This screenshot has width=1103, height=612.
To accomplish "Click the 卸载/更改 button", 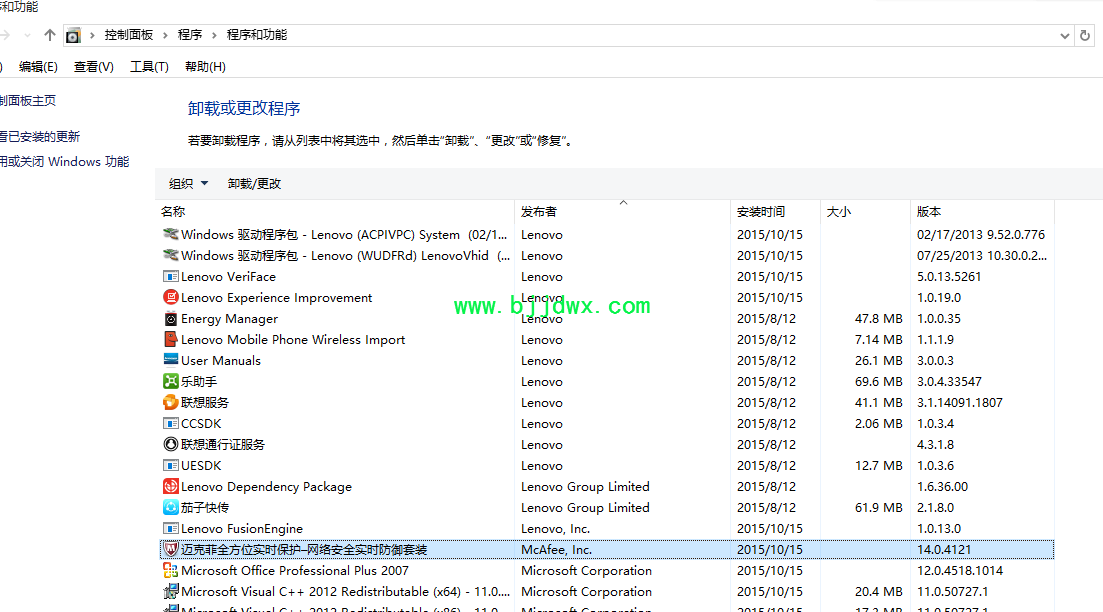I will 254,184.
